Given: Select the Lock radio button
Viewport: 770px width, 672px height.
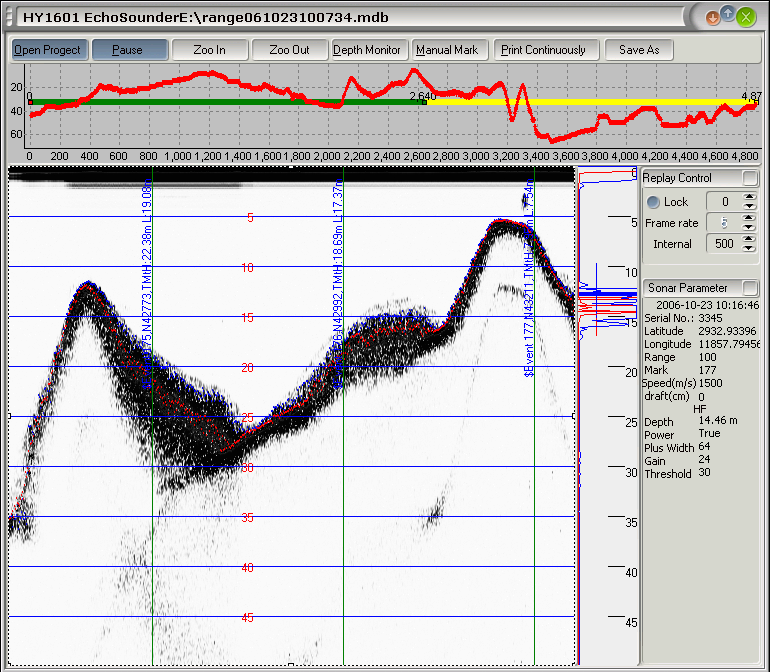Looking at the screenshot, I should [653, 202].
